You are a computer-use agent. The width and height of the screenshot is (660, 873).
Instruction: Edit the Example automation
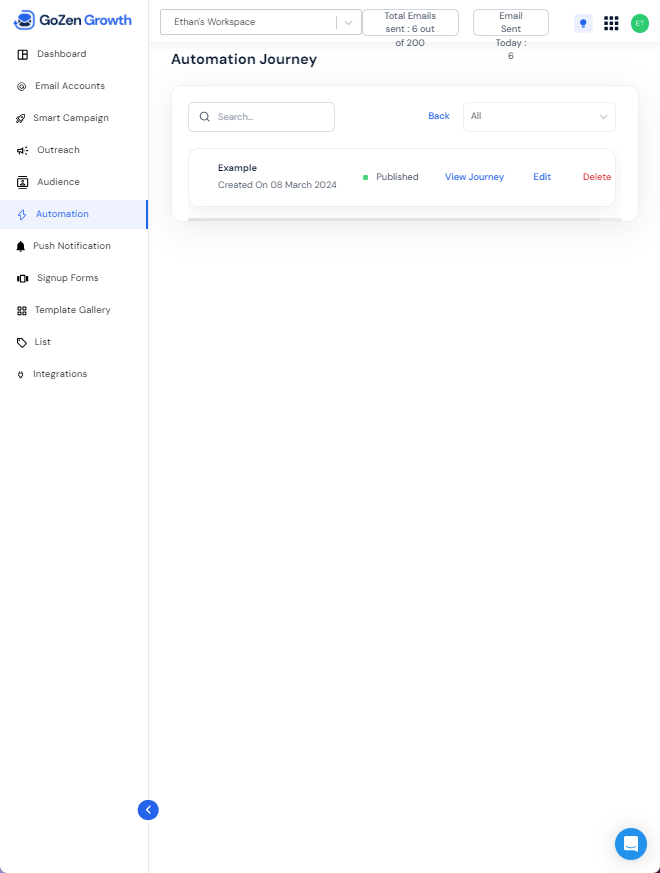pos(542,177)
